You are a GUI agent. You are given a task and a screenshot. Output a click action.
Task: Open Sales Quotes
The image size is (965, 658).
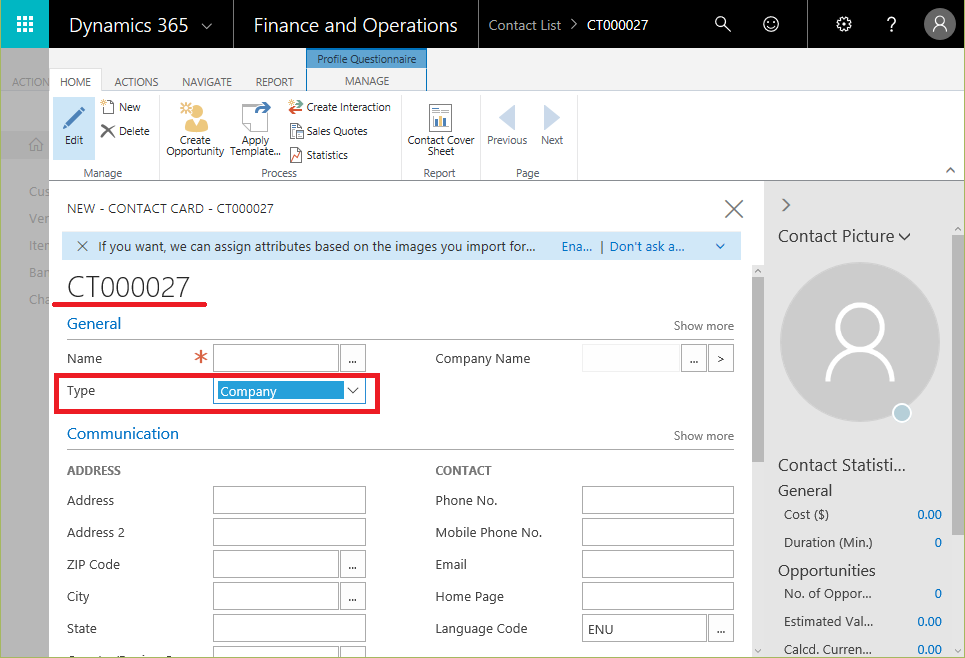pos(329,131)
